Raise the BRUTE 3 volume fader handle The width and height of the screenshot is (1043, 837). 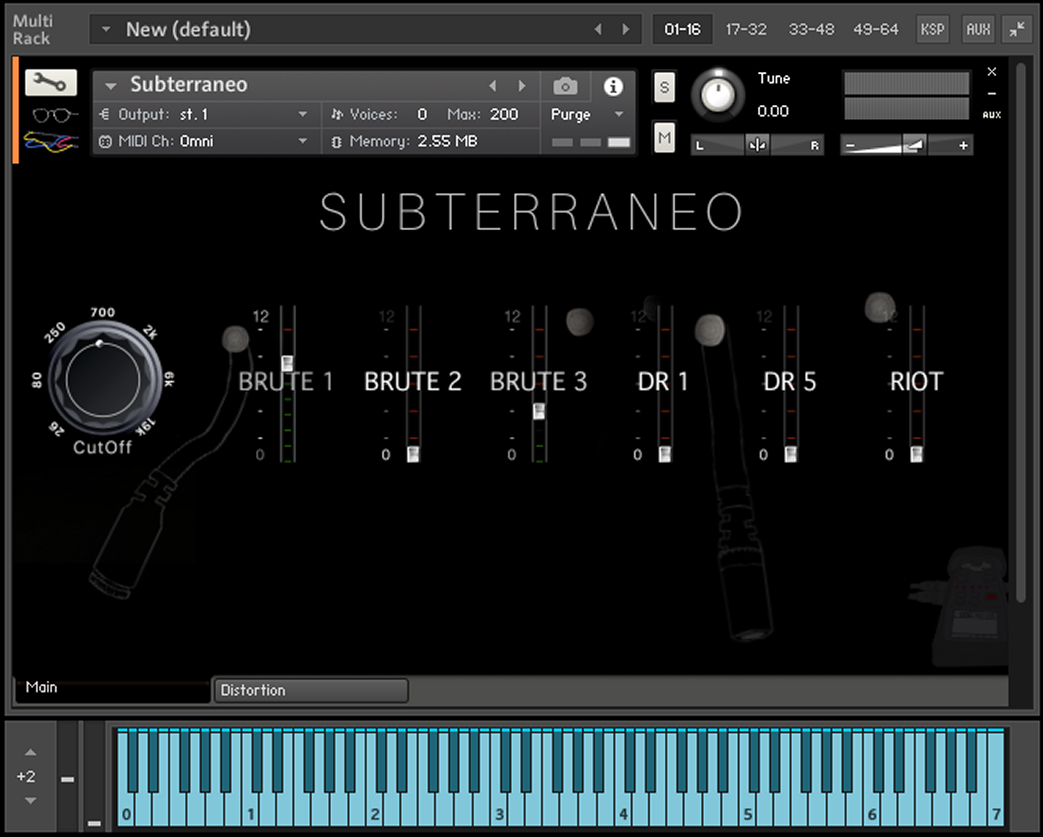tap(538, 410)
